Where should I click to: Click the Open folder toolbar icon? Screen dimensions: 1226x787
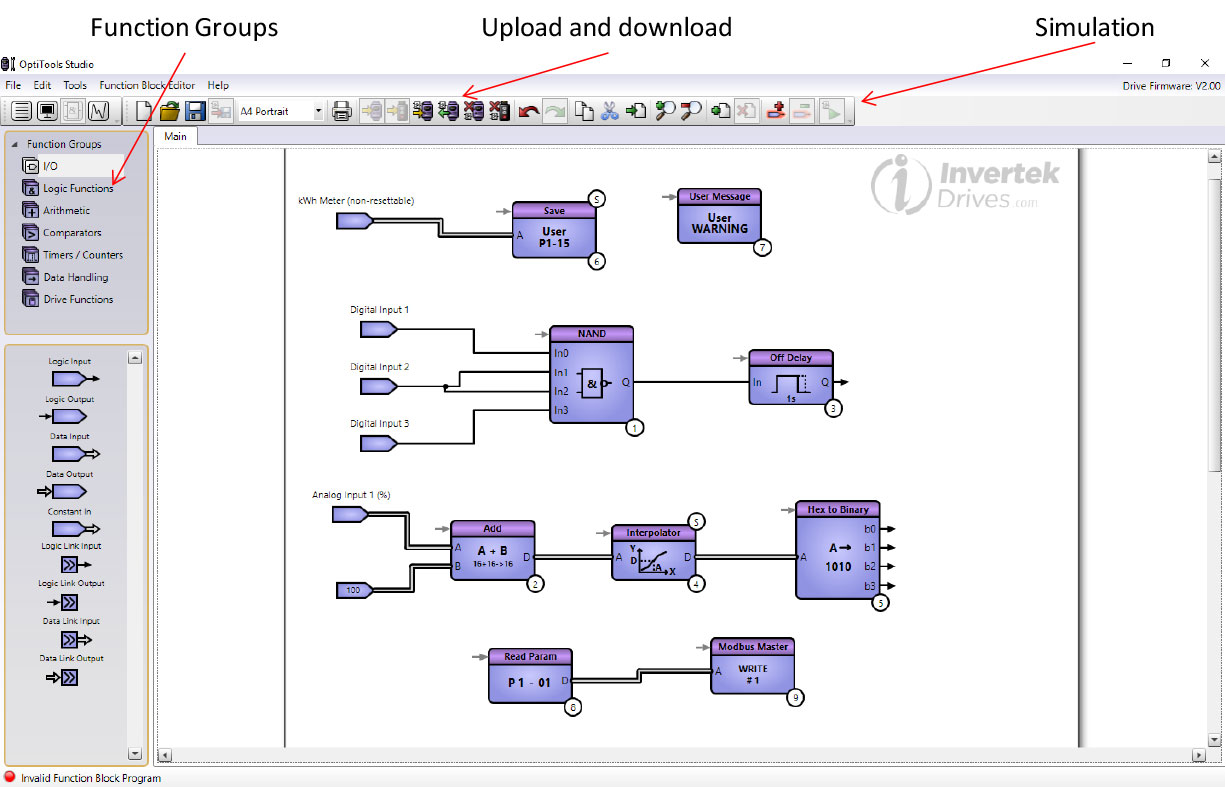click(170, 111)
